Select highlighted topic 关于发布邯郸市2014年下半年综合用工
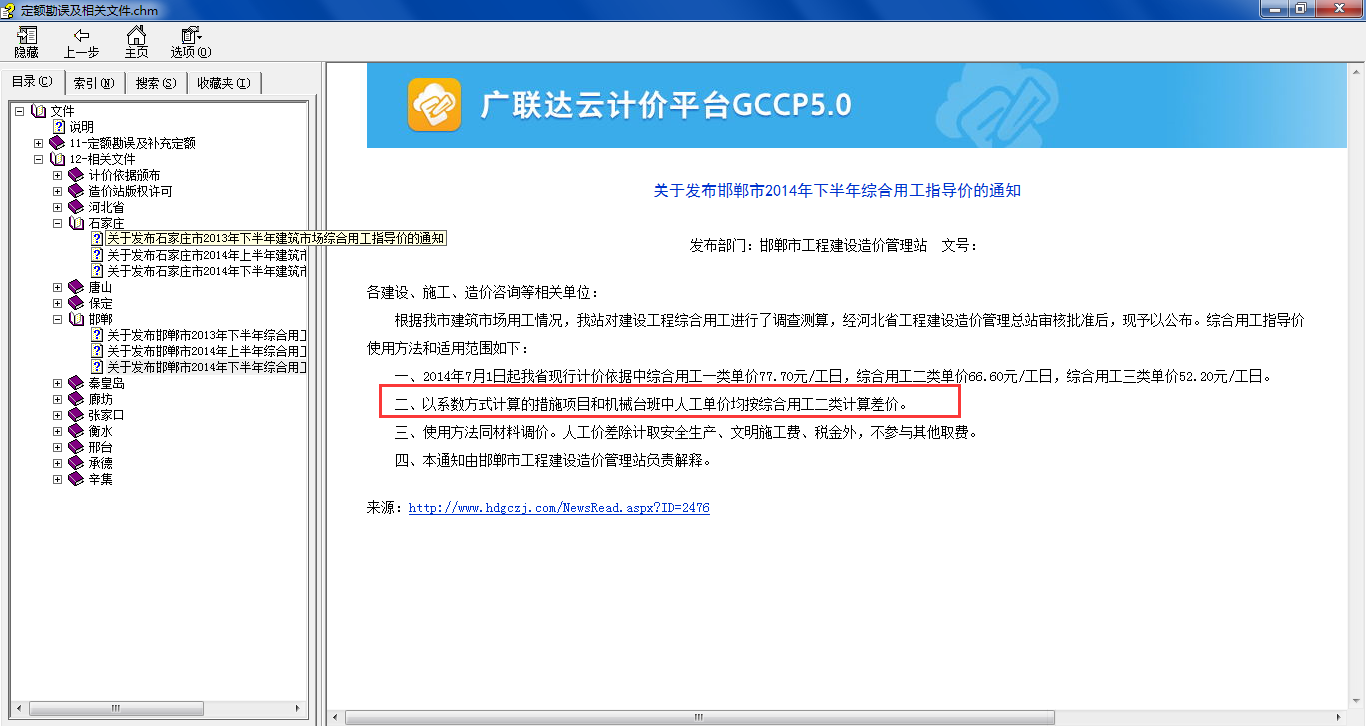1366x726 pixels. (206, 367)
